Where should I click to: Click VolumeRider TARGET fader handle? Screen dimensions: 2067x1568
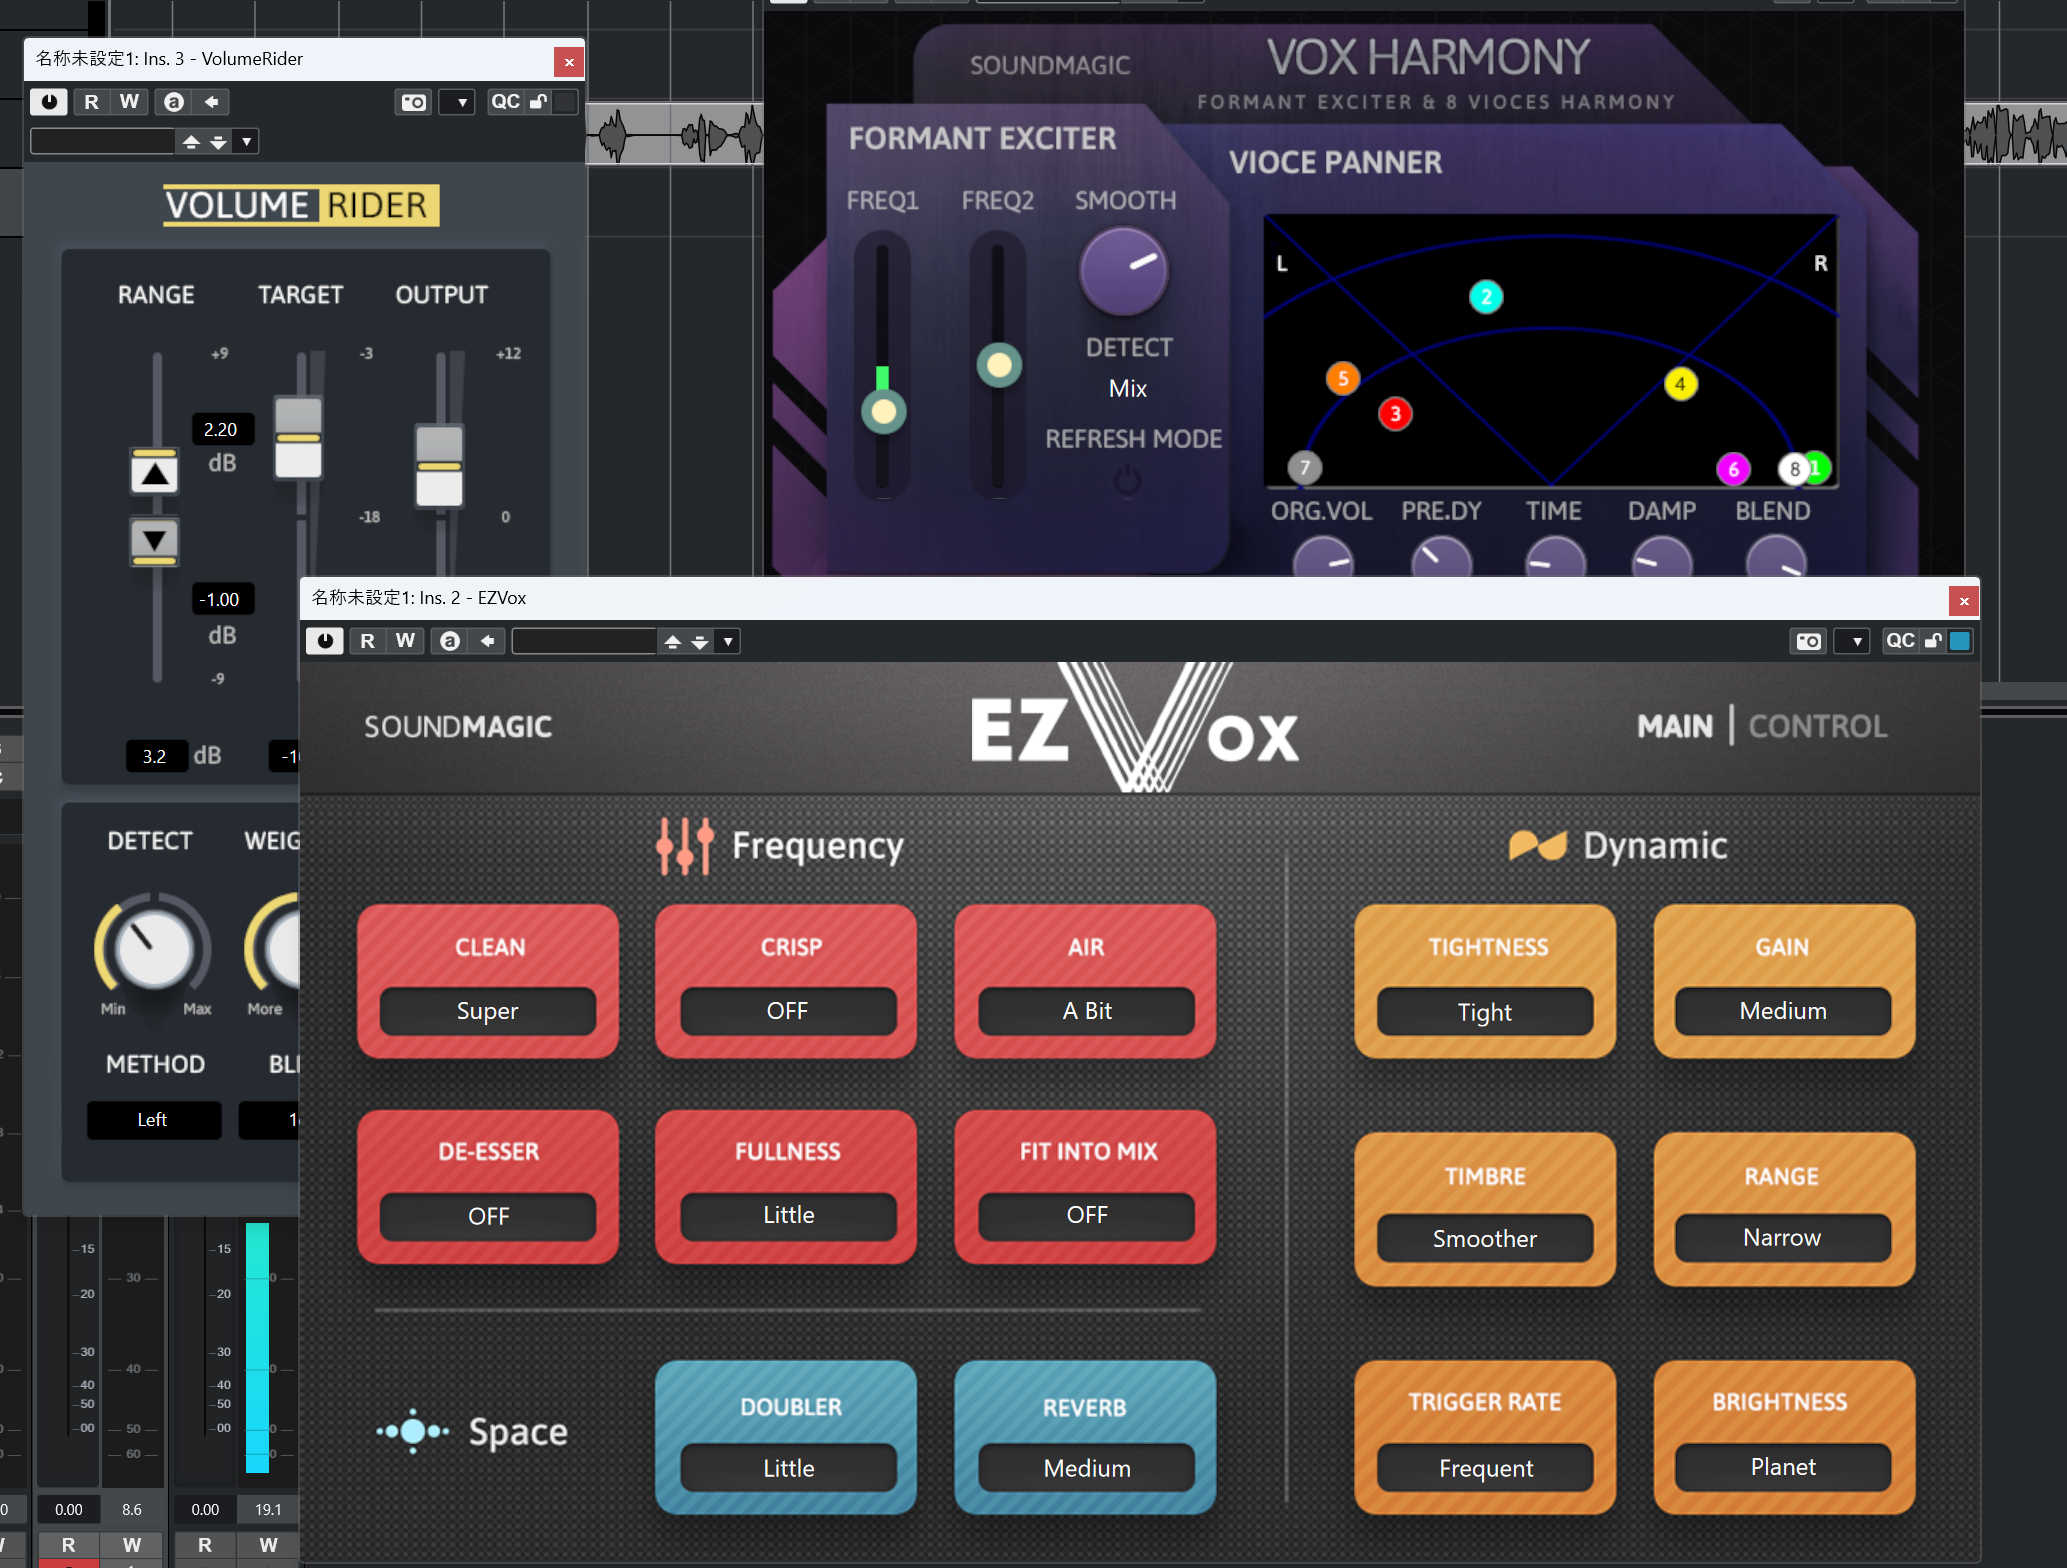click(x=298, y=437)
